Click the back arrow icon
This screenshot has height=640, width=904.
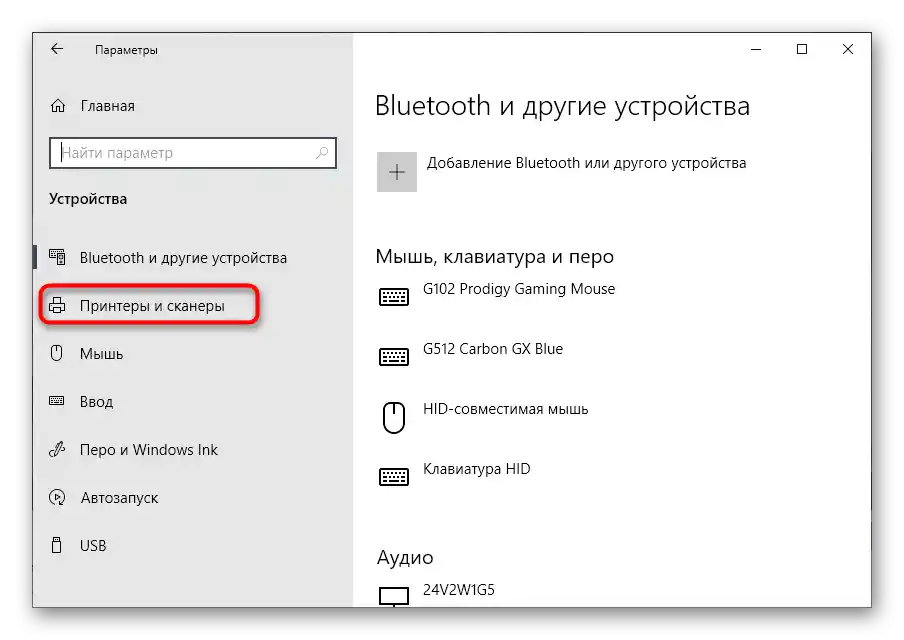point(56,49)
